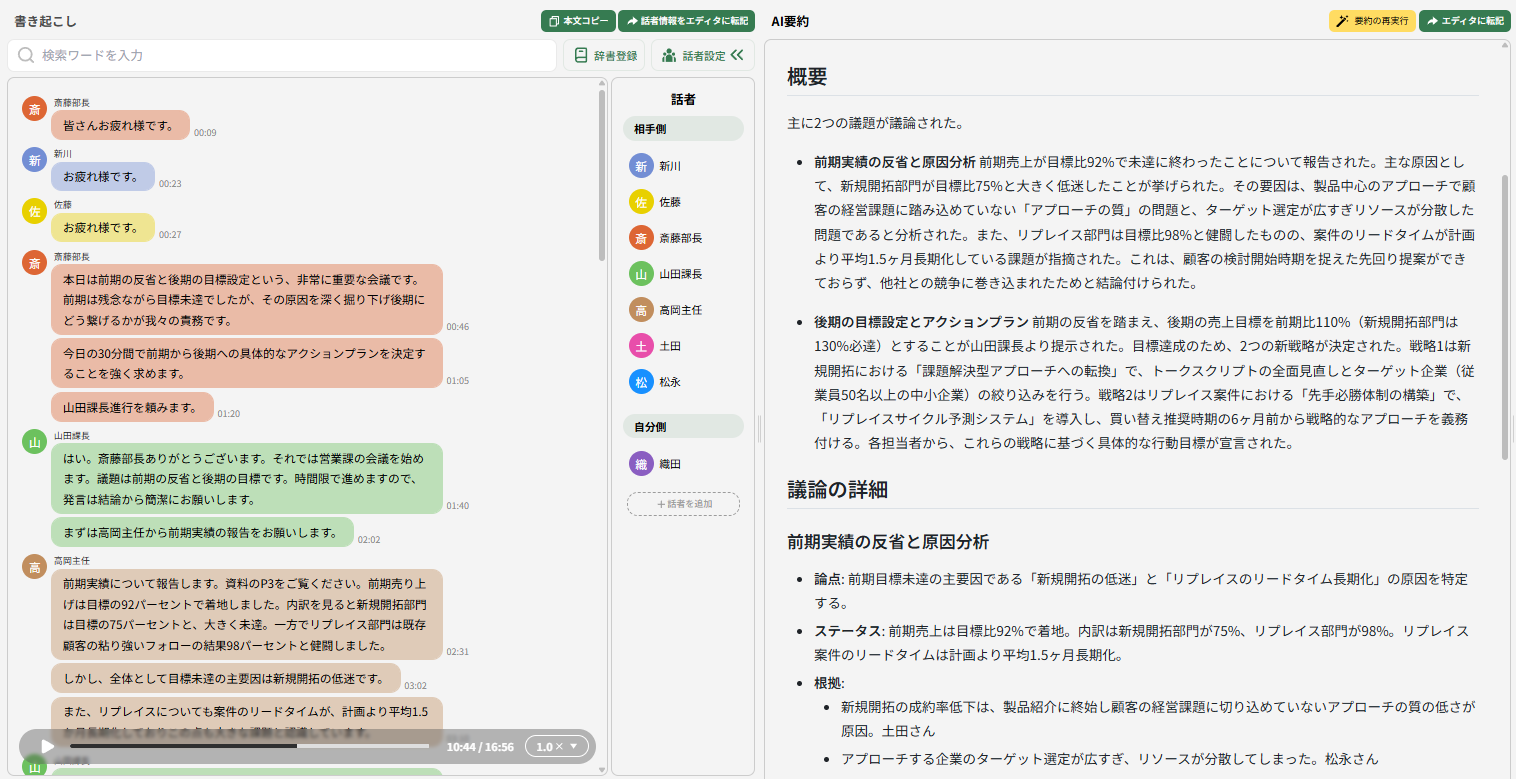Select speaker 新川 in speaker list
Image resolution: width=1516 pixels, height=779 pixels.
point(669,166)
